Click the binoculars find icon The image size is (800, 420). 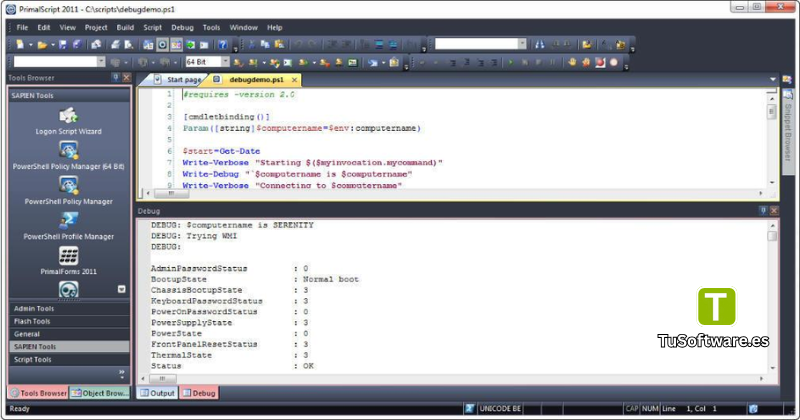coord(539,45)
